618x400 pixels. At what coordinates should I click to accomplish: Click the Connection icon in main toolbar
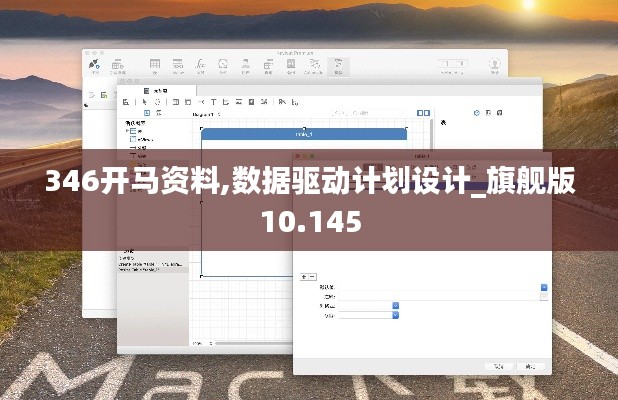(x=94, y=65)
